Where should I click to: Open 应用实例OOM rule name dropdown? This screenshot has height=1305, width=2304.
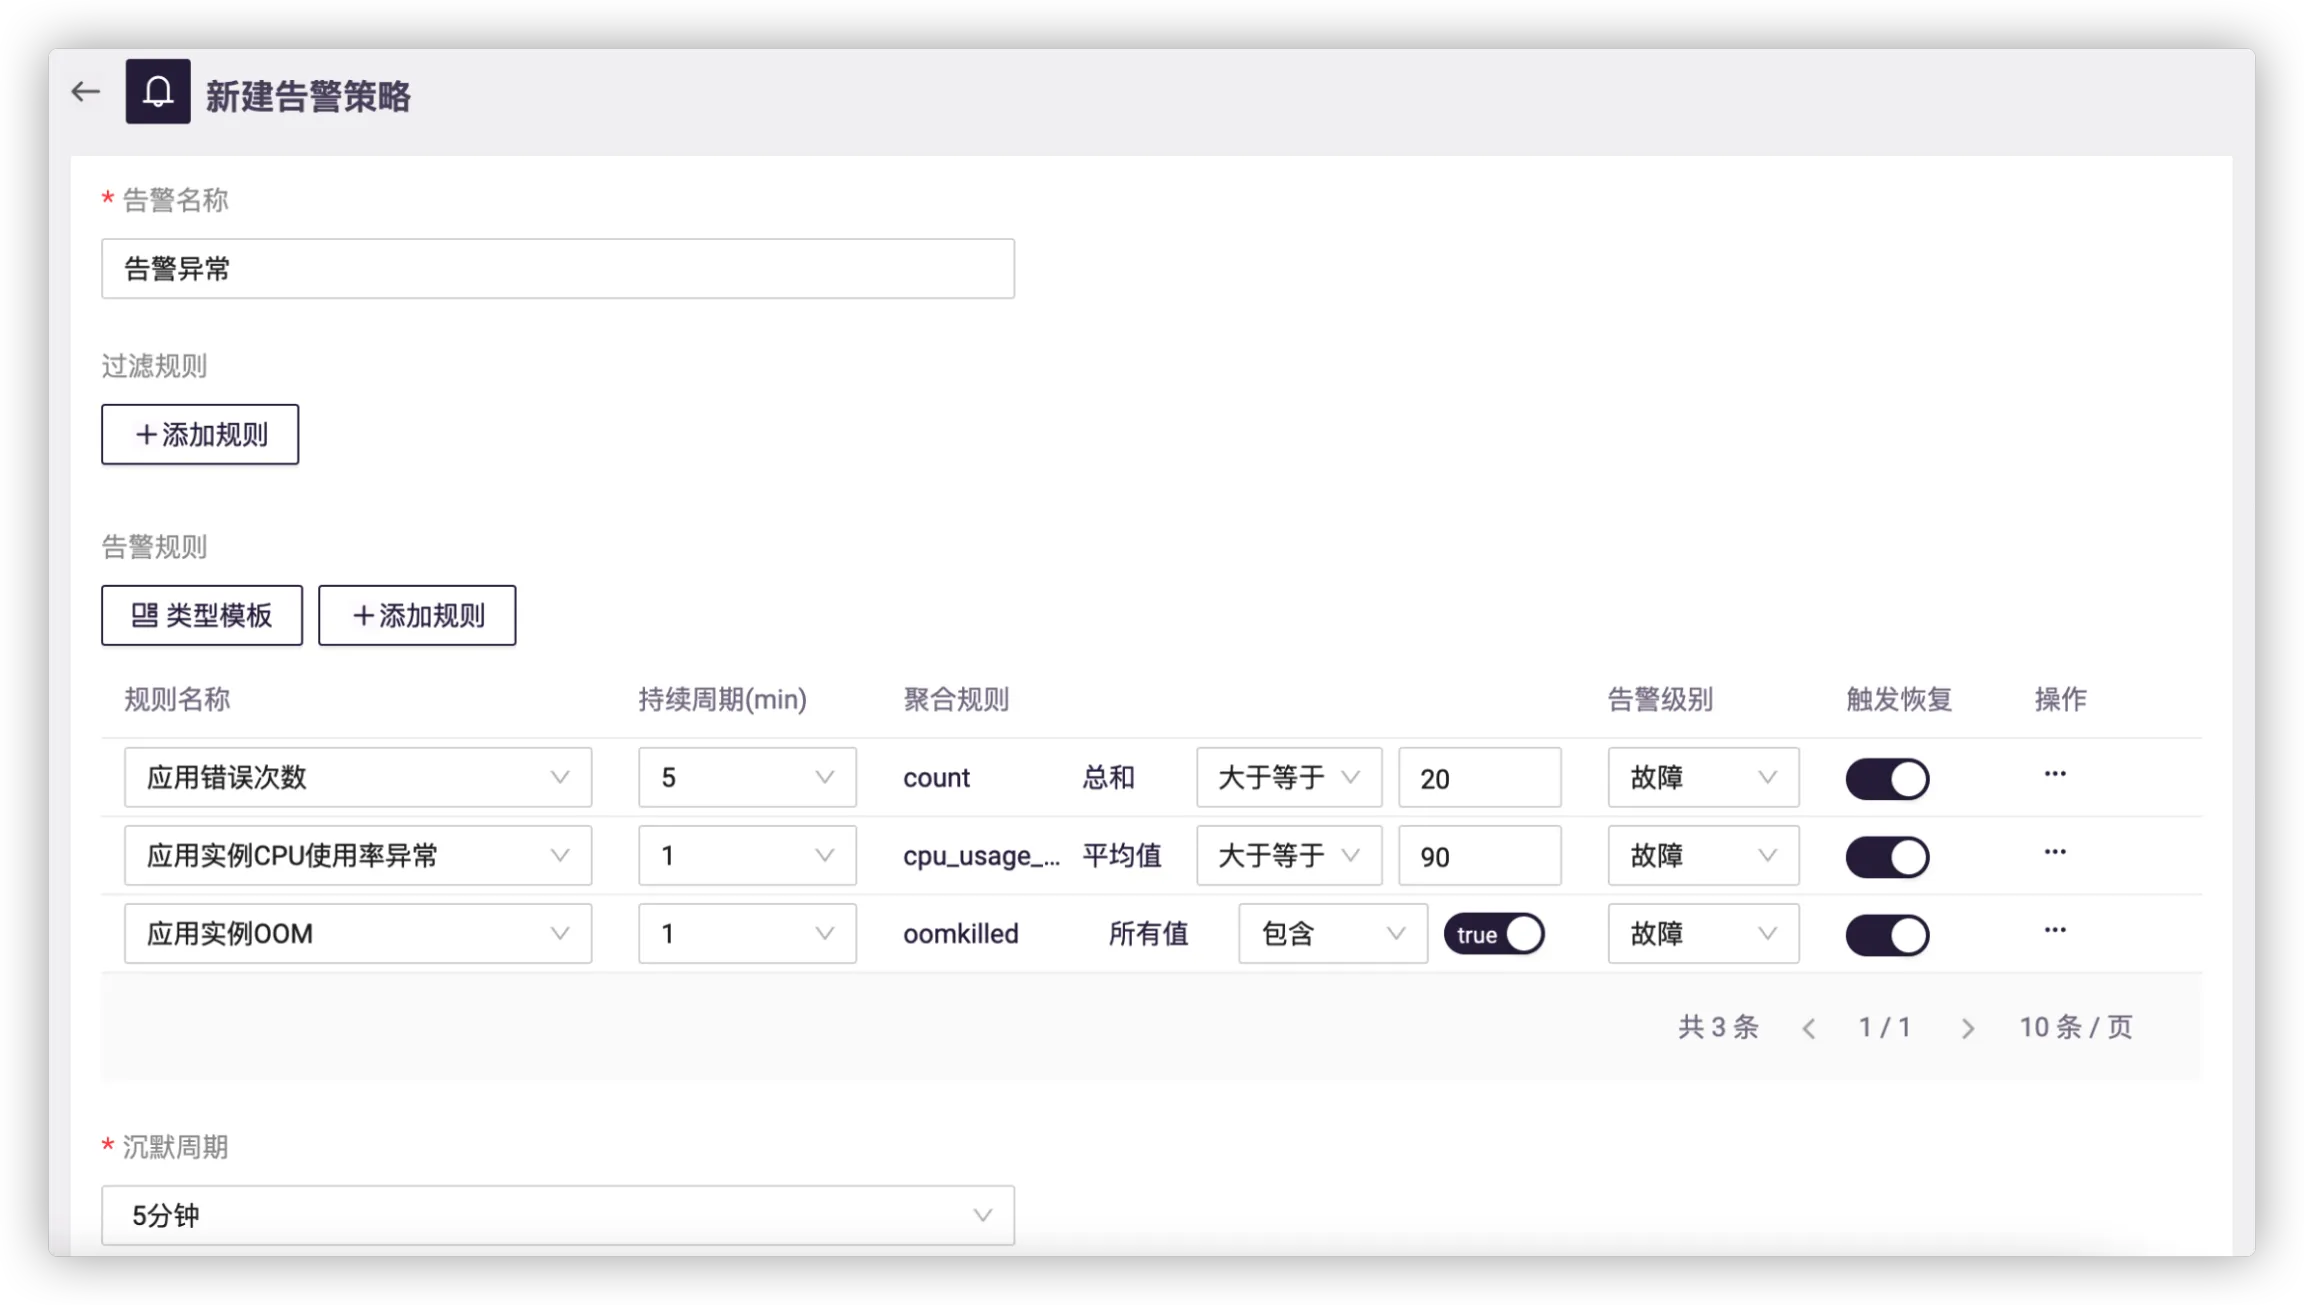pyautogui.click(x=357, y=933)
